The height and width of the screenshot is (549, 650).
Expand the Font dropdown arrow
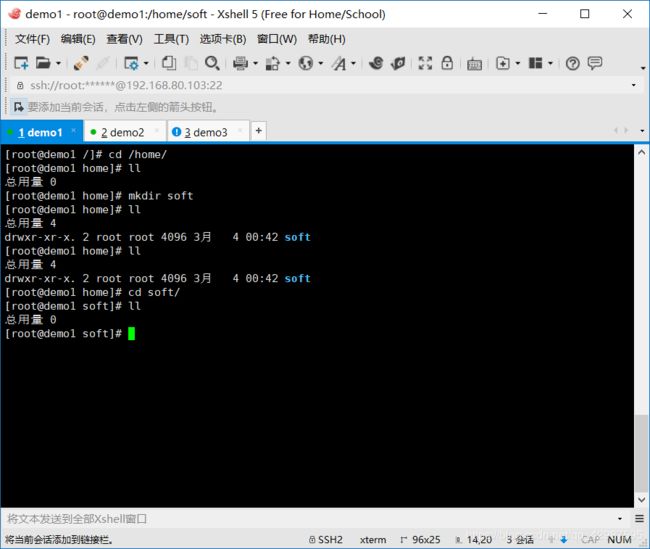353,63
